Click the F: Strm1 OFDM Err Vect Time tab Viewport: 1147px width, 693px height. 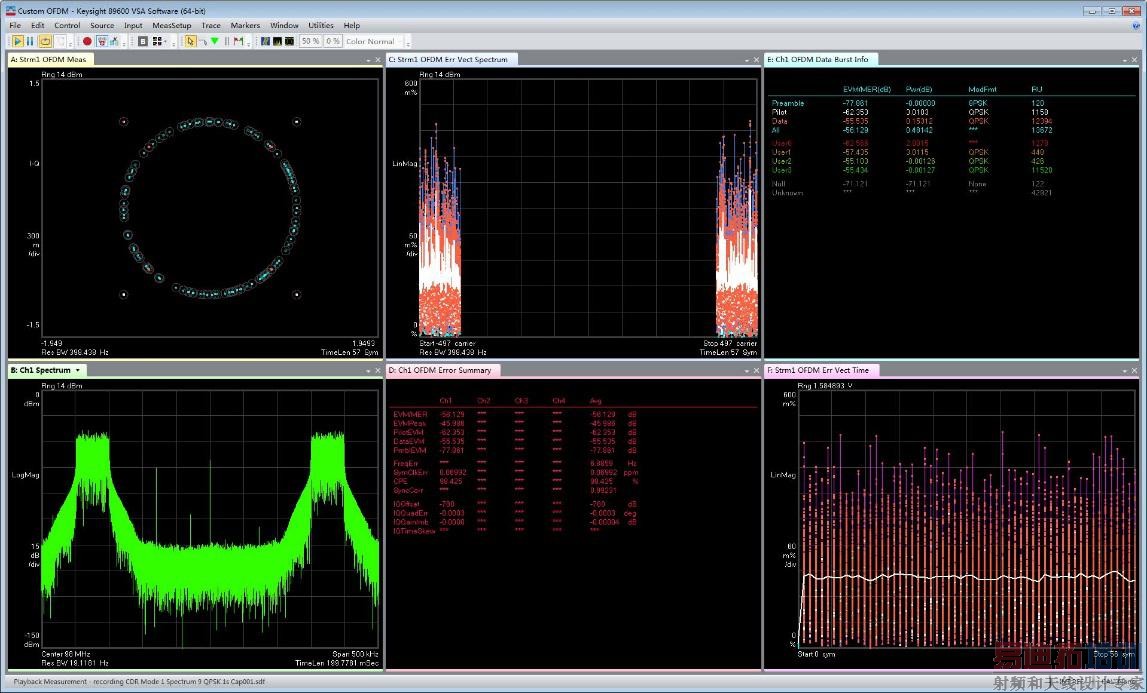pyautogui.click(x=820, y=370)
